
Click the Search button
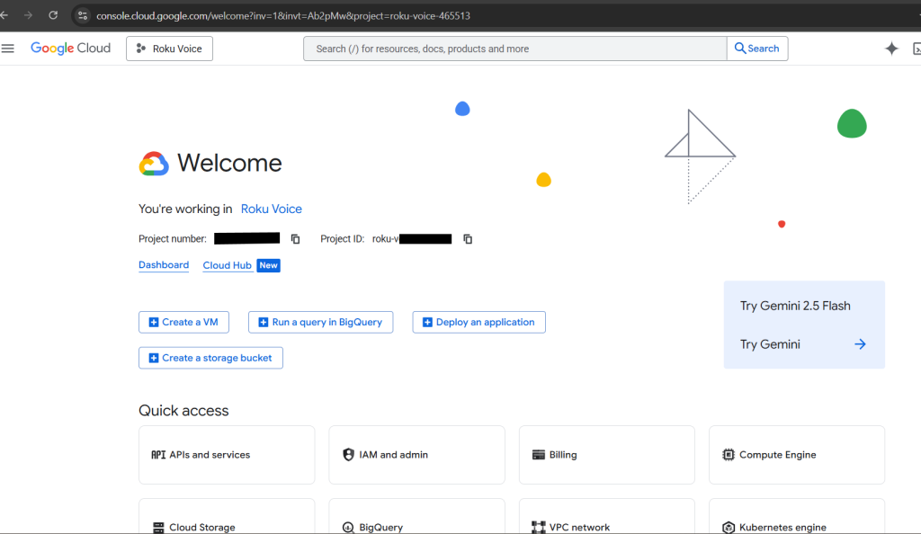click(x=757, y=49)
